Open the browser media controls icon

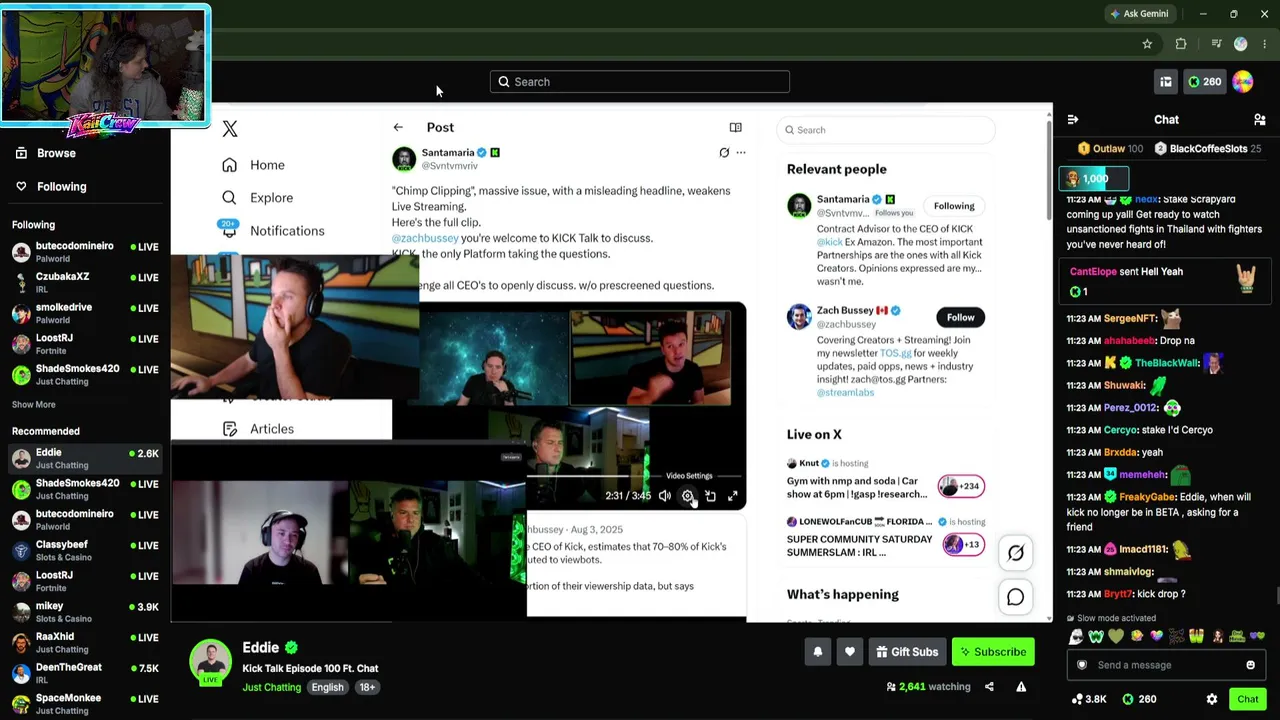[x=1216, y=44]
